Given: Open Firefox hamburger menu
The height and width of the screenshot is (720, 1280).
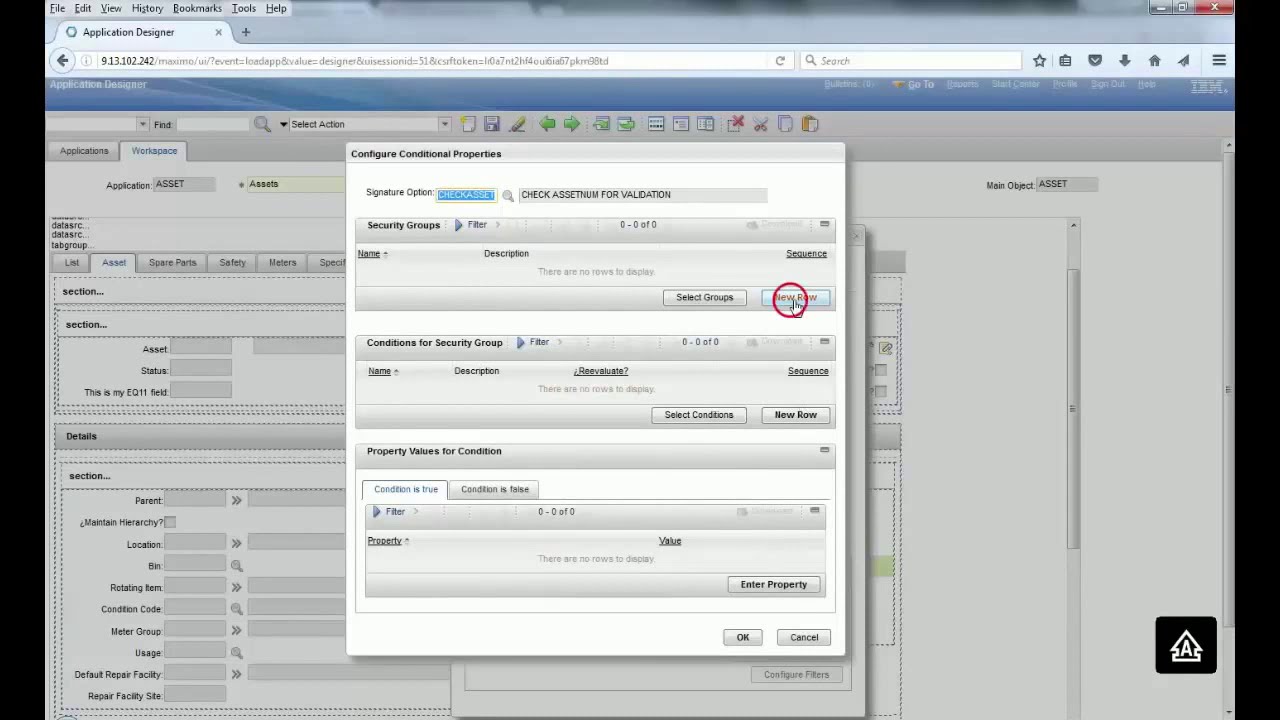Looking at the screenshot, I should pyautogui.click(x=1219, y=61).
